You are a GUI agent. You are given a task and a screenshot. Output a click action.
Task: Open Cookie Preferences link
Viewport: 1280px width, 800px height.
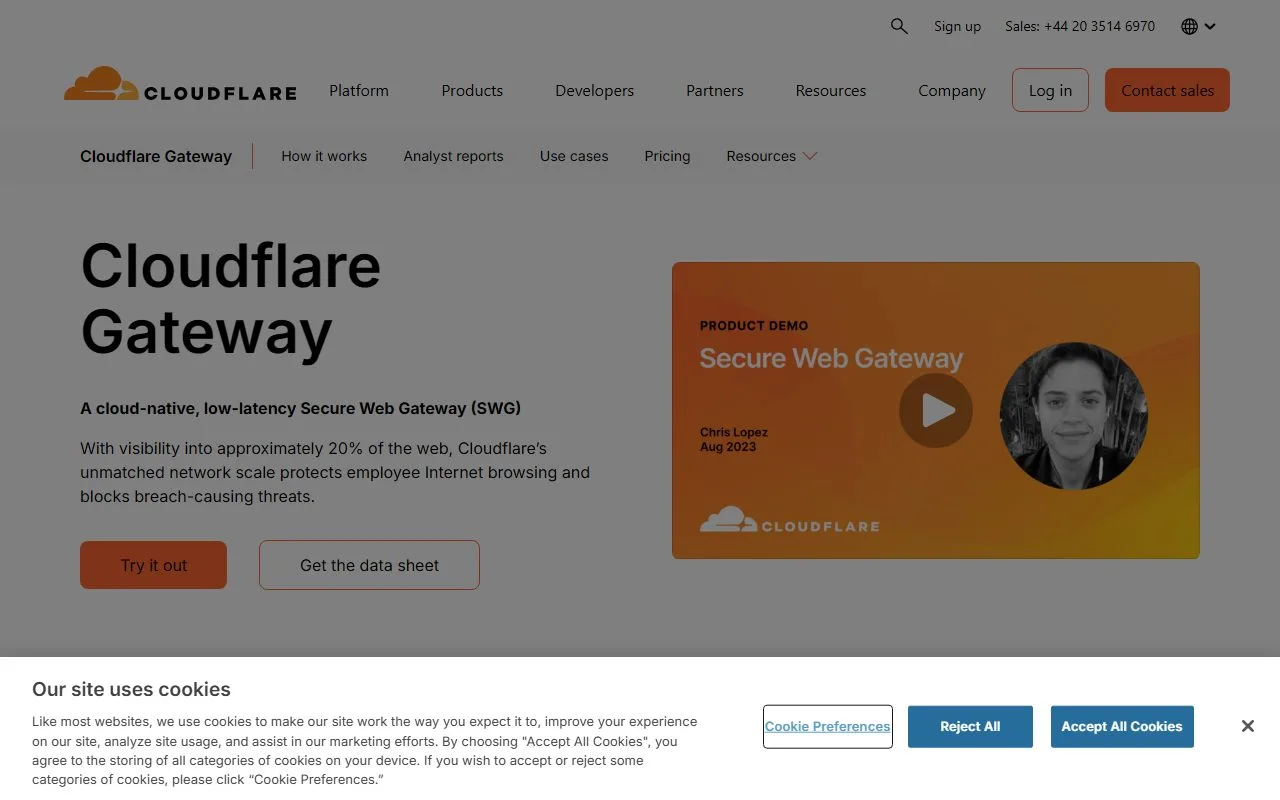[x=827, y=726]
